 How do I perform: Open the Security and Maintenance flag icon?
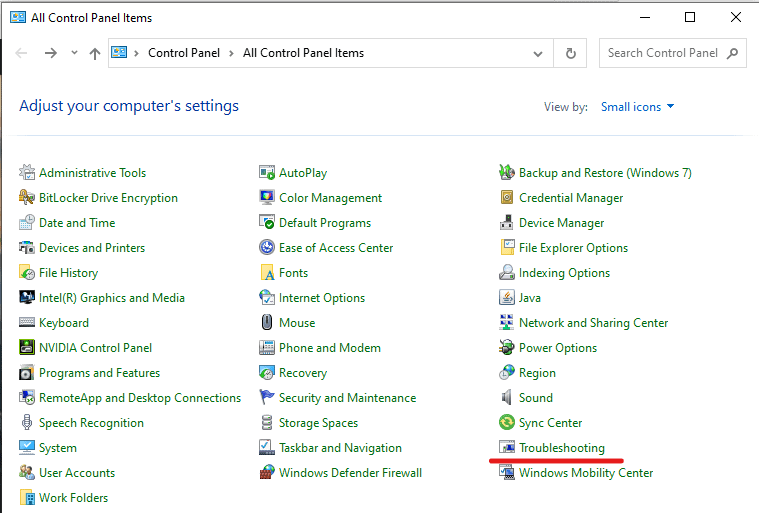(x=267, y=397)
